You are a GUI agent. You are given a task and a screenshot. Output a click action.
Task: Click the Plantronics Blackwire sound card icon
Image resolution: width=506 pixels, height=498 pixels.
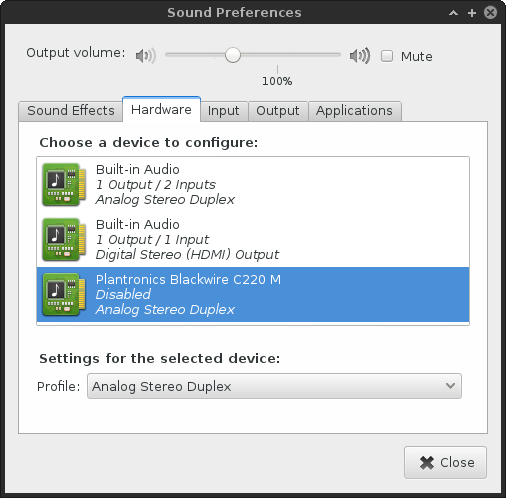pyautogui.click(x=64, y=294)
